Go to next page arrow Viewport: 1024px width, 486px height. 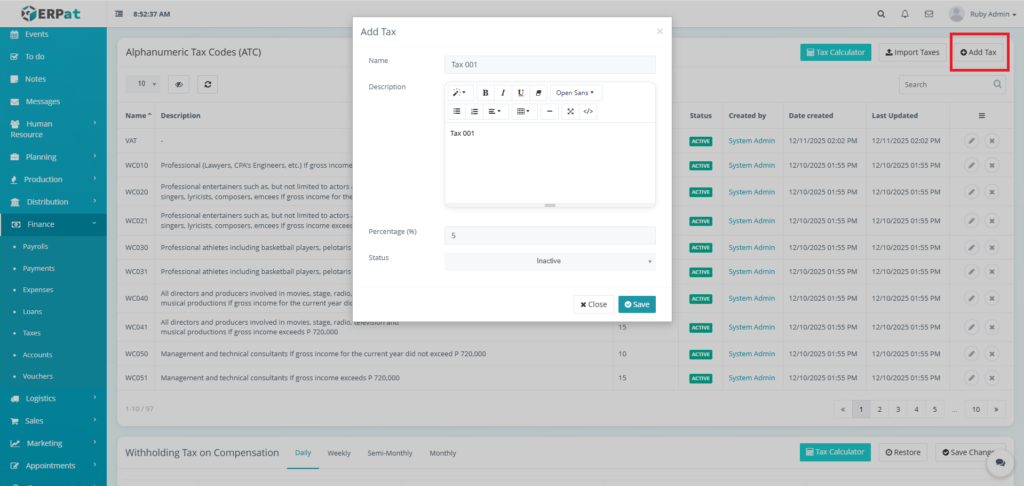996,410
